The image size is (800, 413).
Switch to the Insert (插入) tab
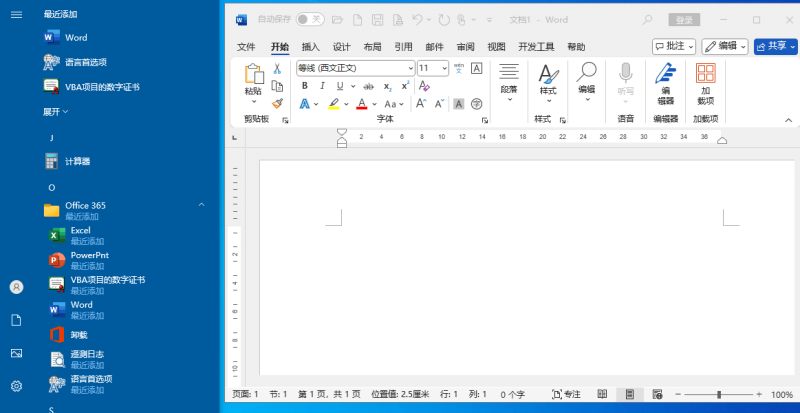(310, 47)
